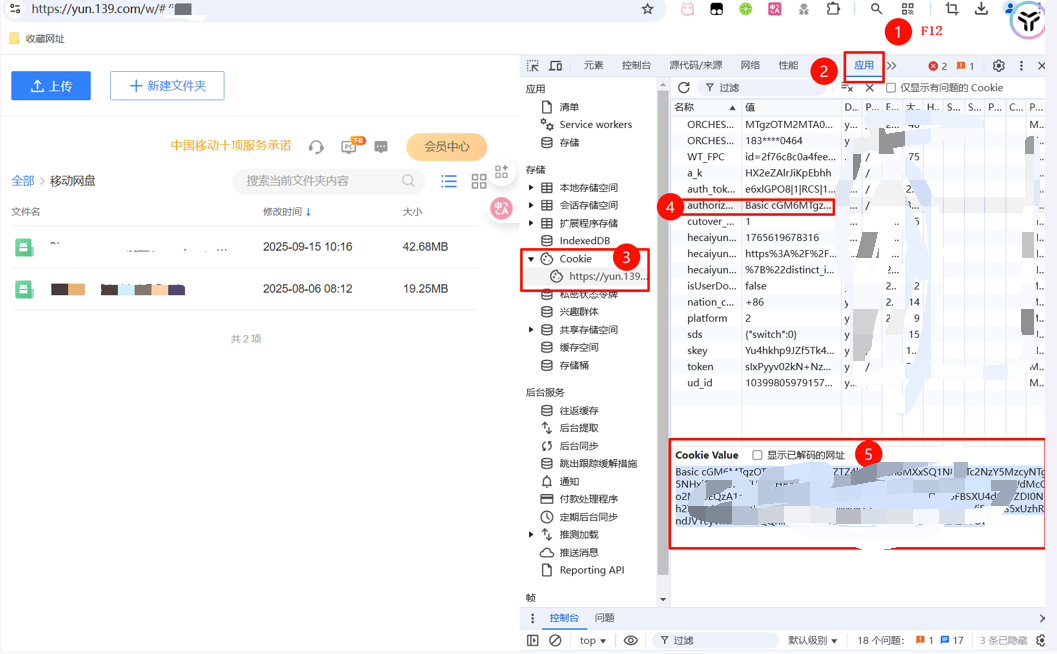Switch to the 元素 tab
1057x654 pixels.
(x=594, y=65)
